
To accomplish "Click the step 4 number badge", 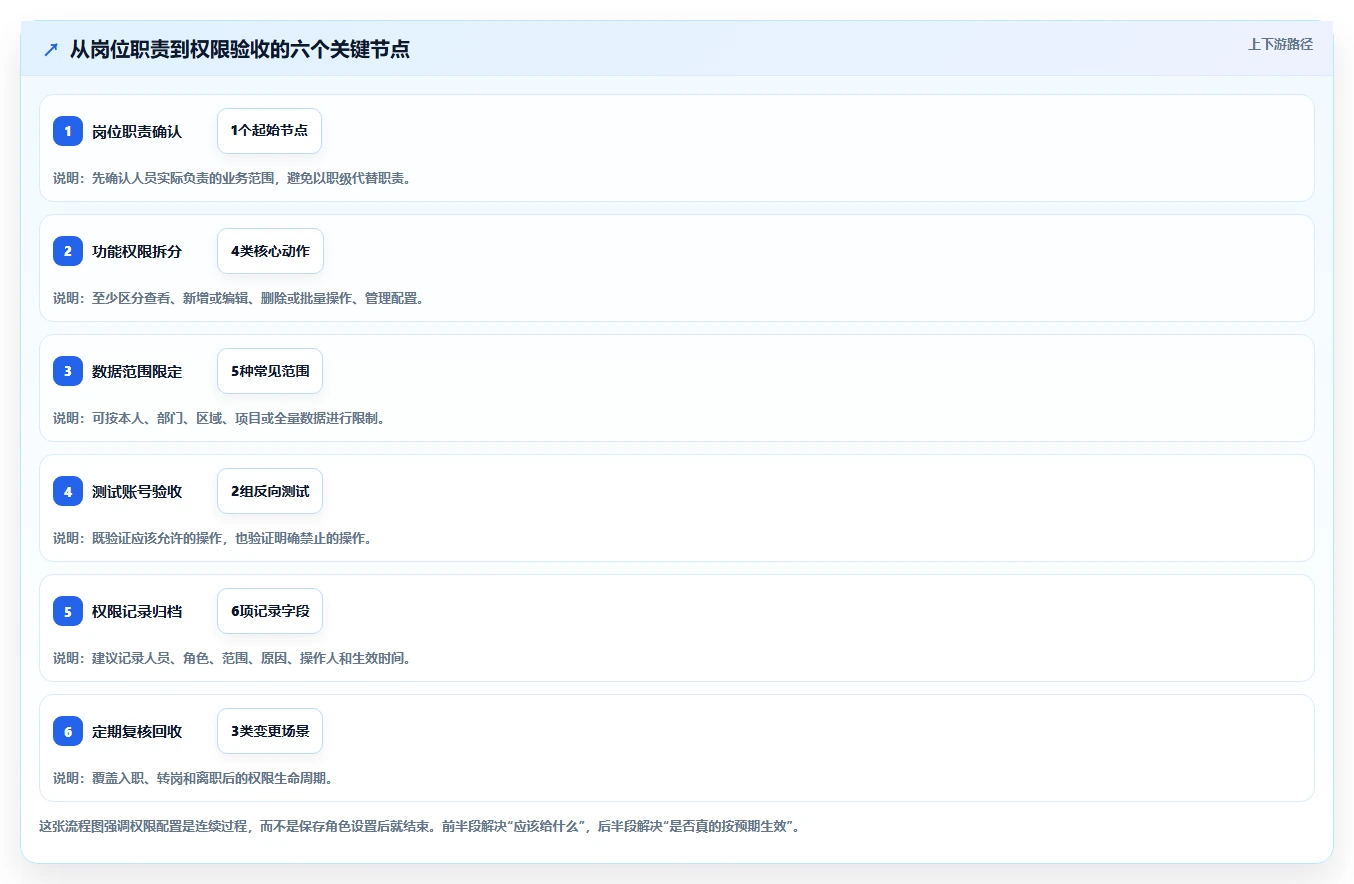I will 68,491.
